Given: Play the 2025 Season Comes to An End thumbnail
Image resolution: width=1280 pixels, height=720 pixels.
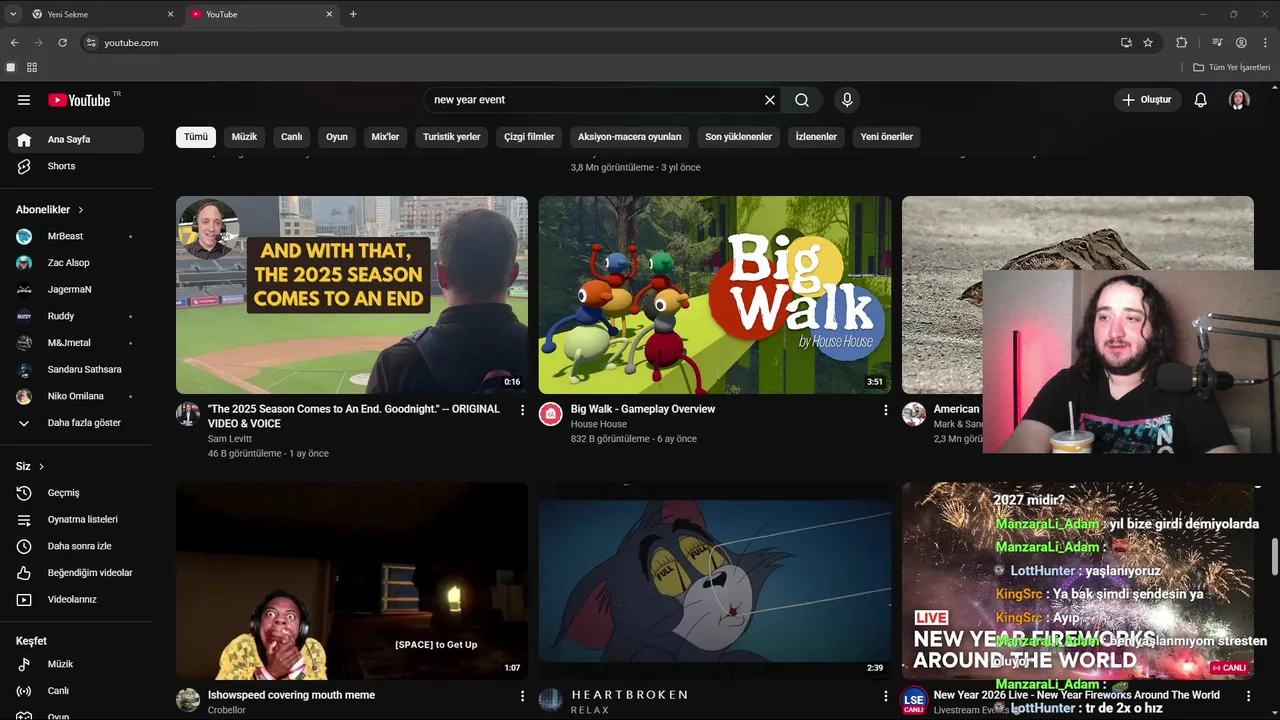Looking at the screenshot, I should [352, 295].
